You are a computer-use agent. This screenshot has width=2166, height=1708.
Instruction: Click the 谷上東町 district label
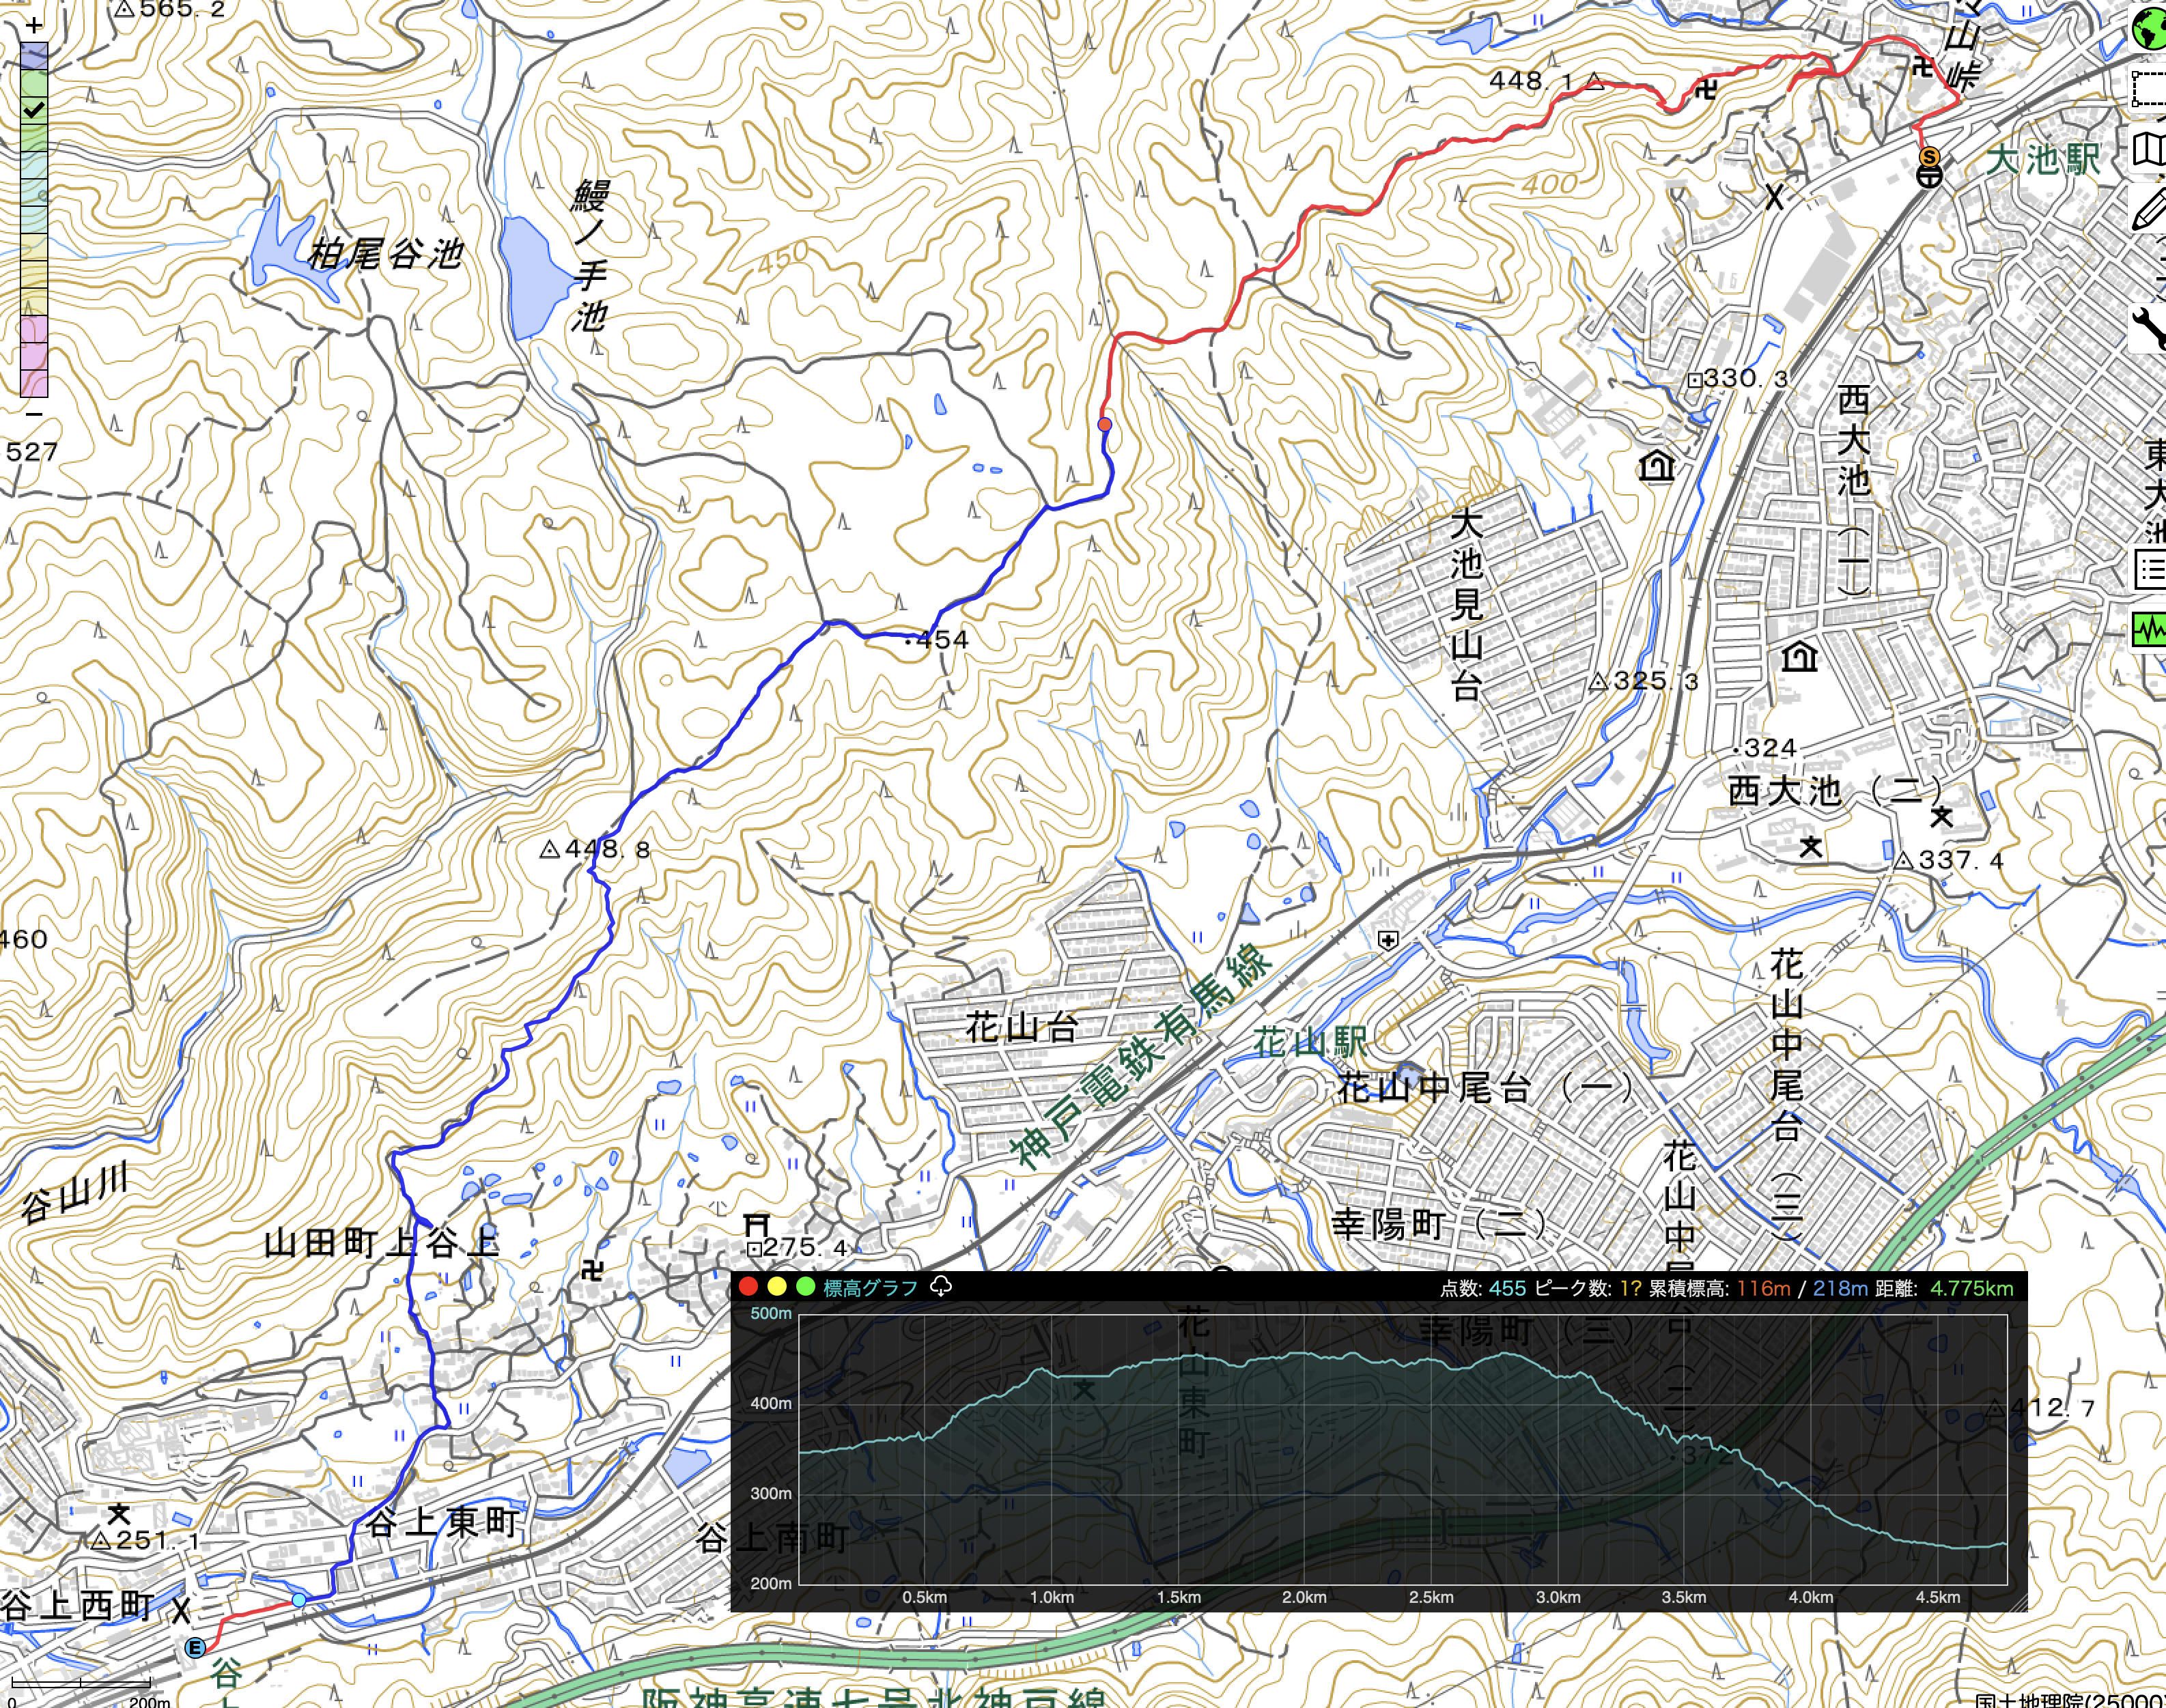[442, 1522]
